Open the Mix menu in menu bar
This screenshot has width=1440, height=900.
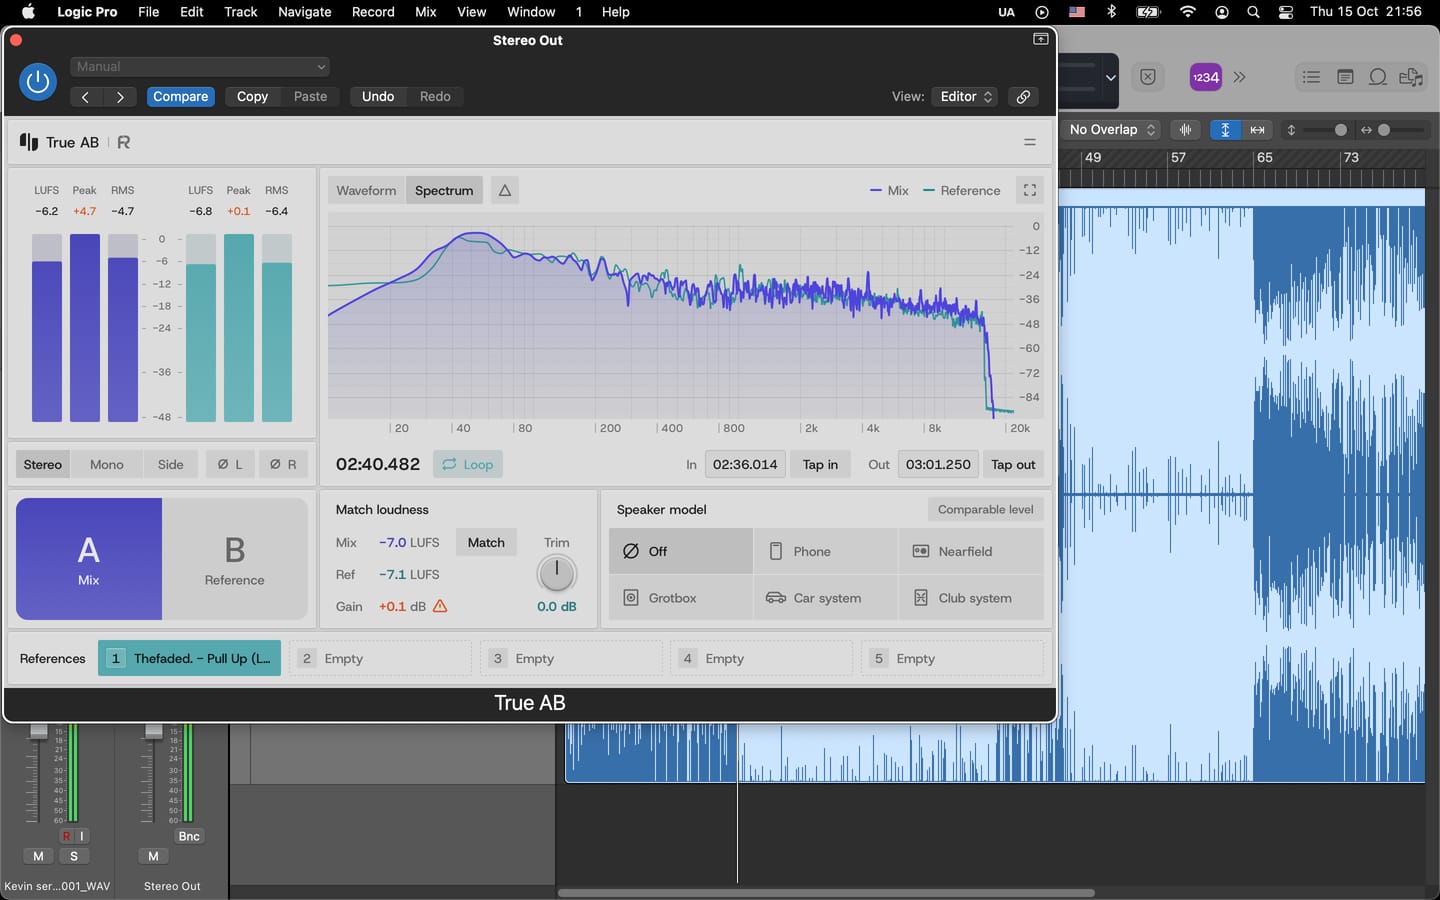pos(426,12)
